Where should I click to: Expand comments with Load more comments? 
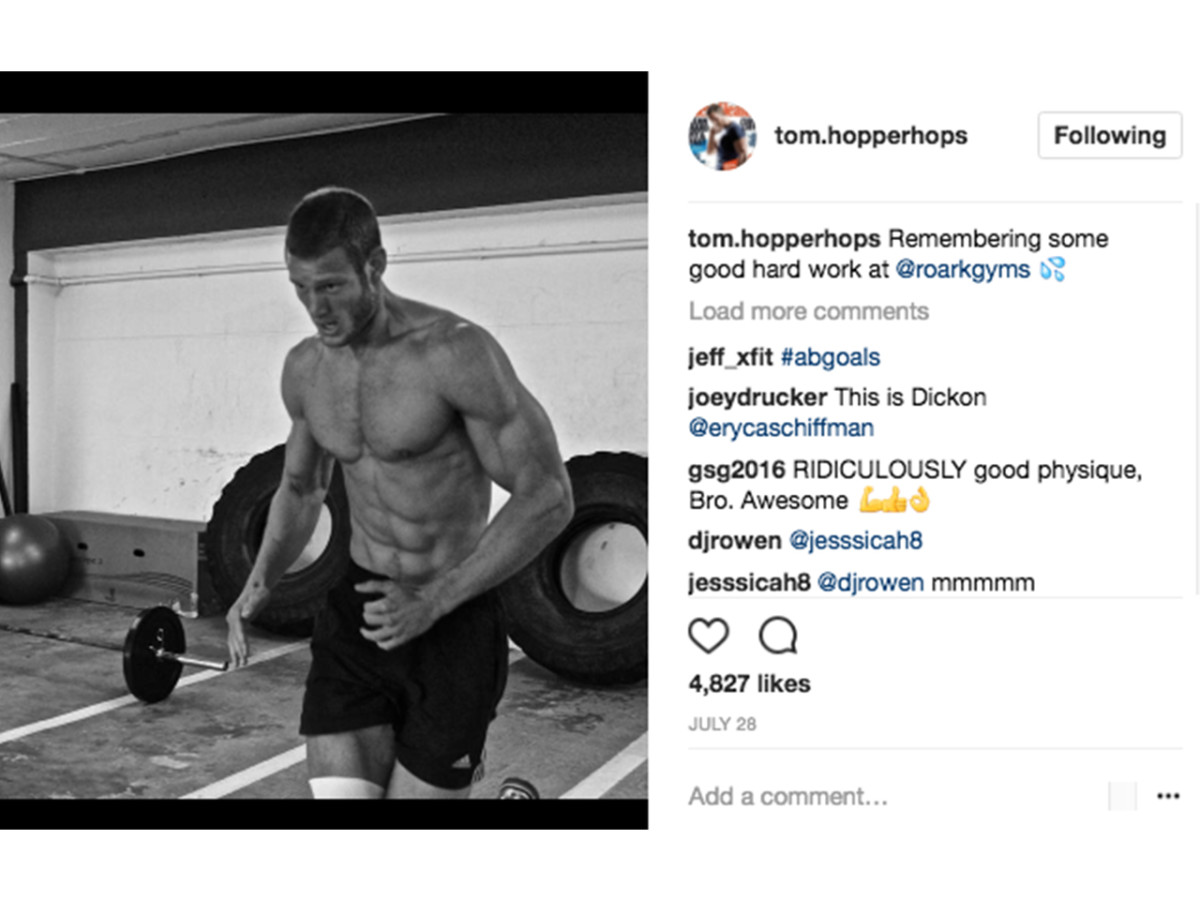808,311
